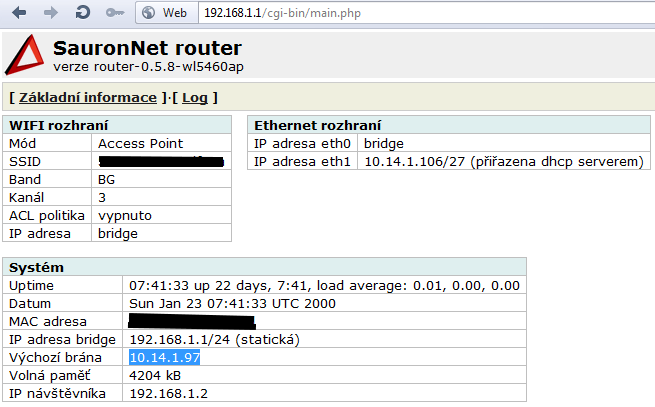Click the Systém table header
Viewport: 655px width, 407px height.
[x=36, y=268]
